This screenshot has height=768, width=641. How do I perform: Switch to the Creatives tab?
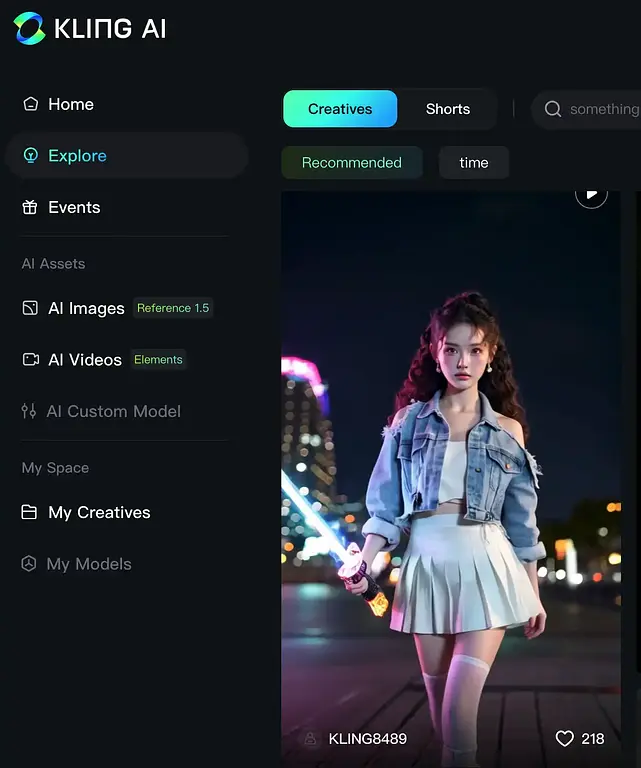coord(340,109)
